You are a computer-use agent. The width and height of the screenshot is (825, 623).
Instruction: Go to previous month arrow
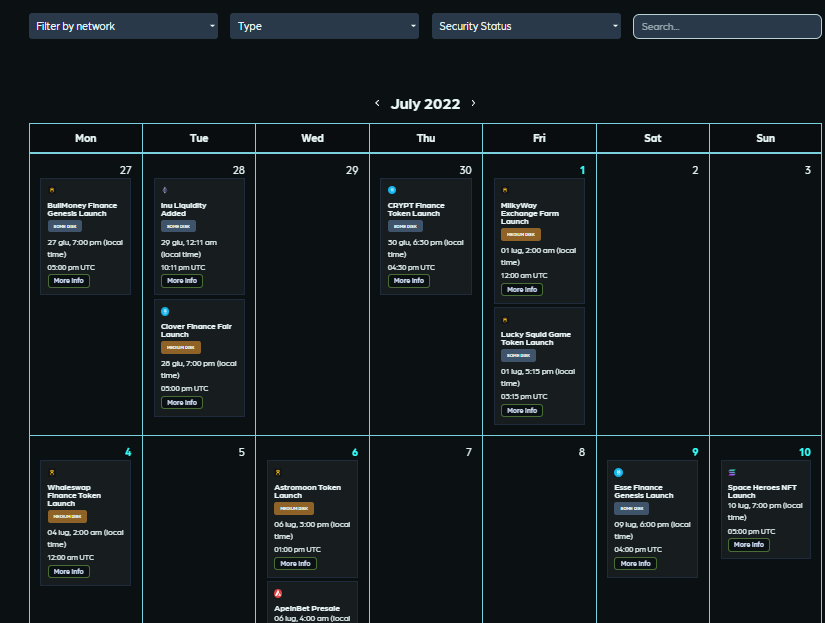(377, 103)
